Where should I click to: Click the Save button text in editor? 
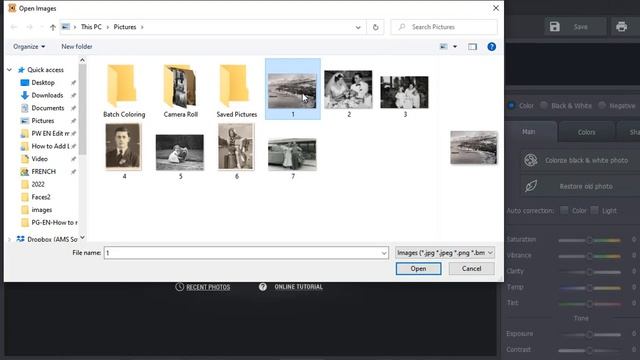(580, 27)
